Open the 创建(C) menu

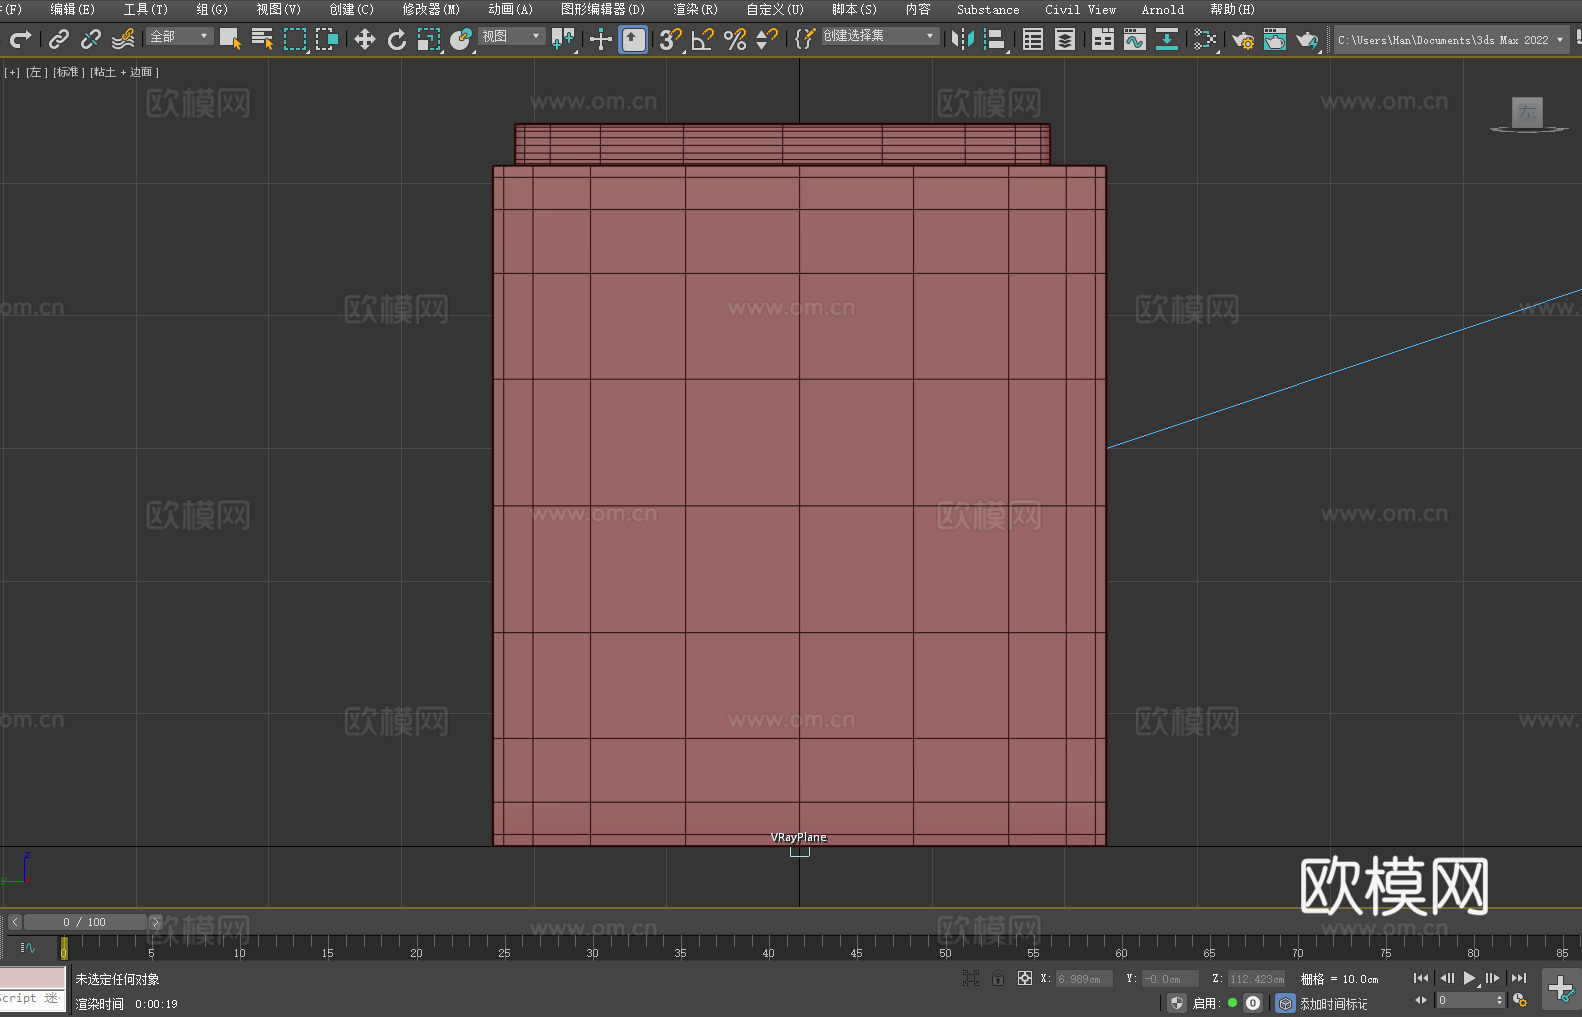[x=352, y=9]
